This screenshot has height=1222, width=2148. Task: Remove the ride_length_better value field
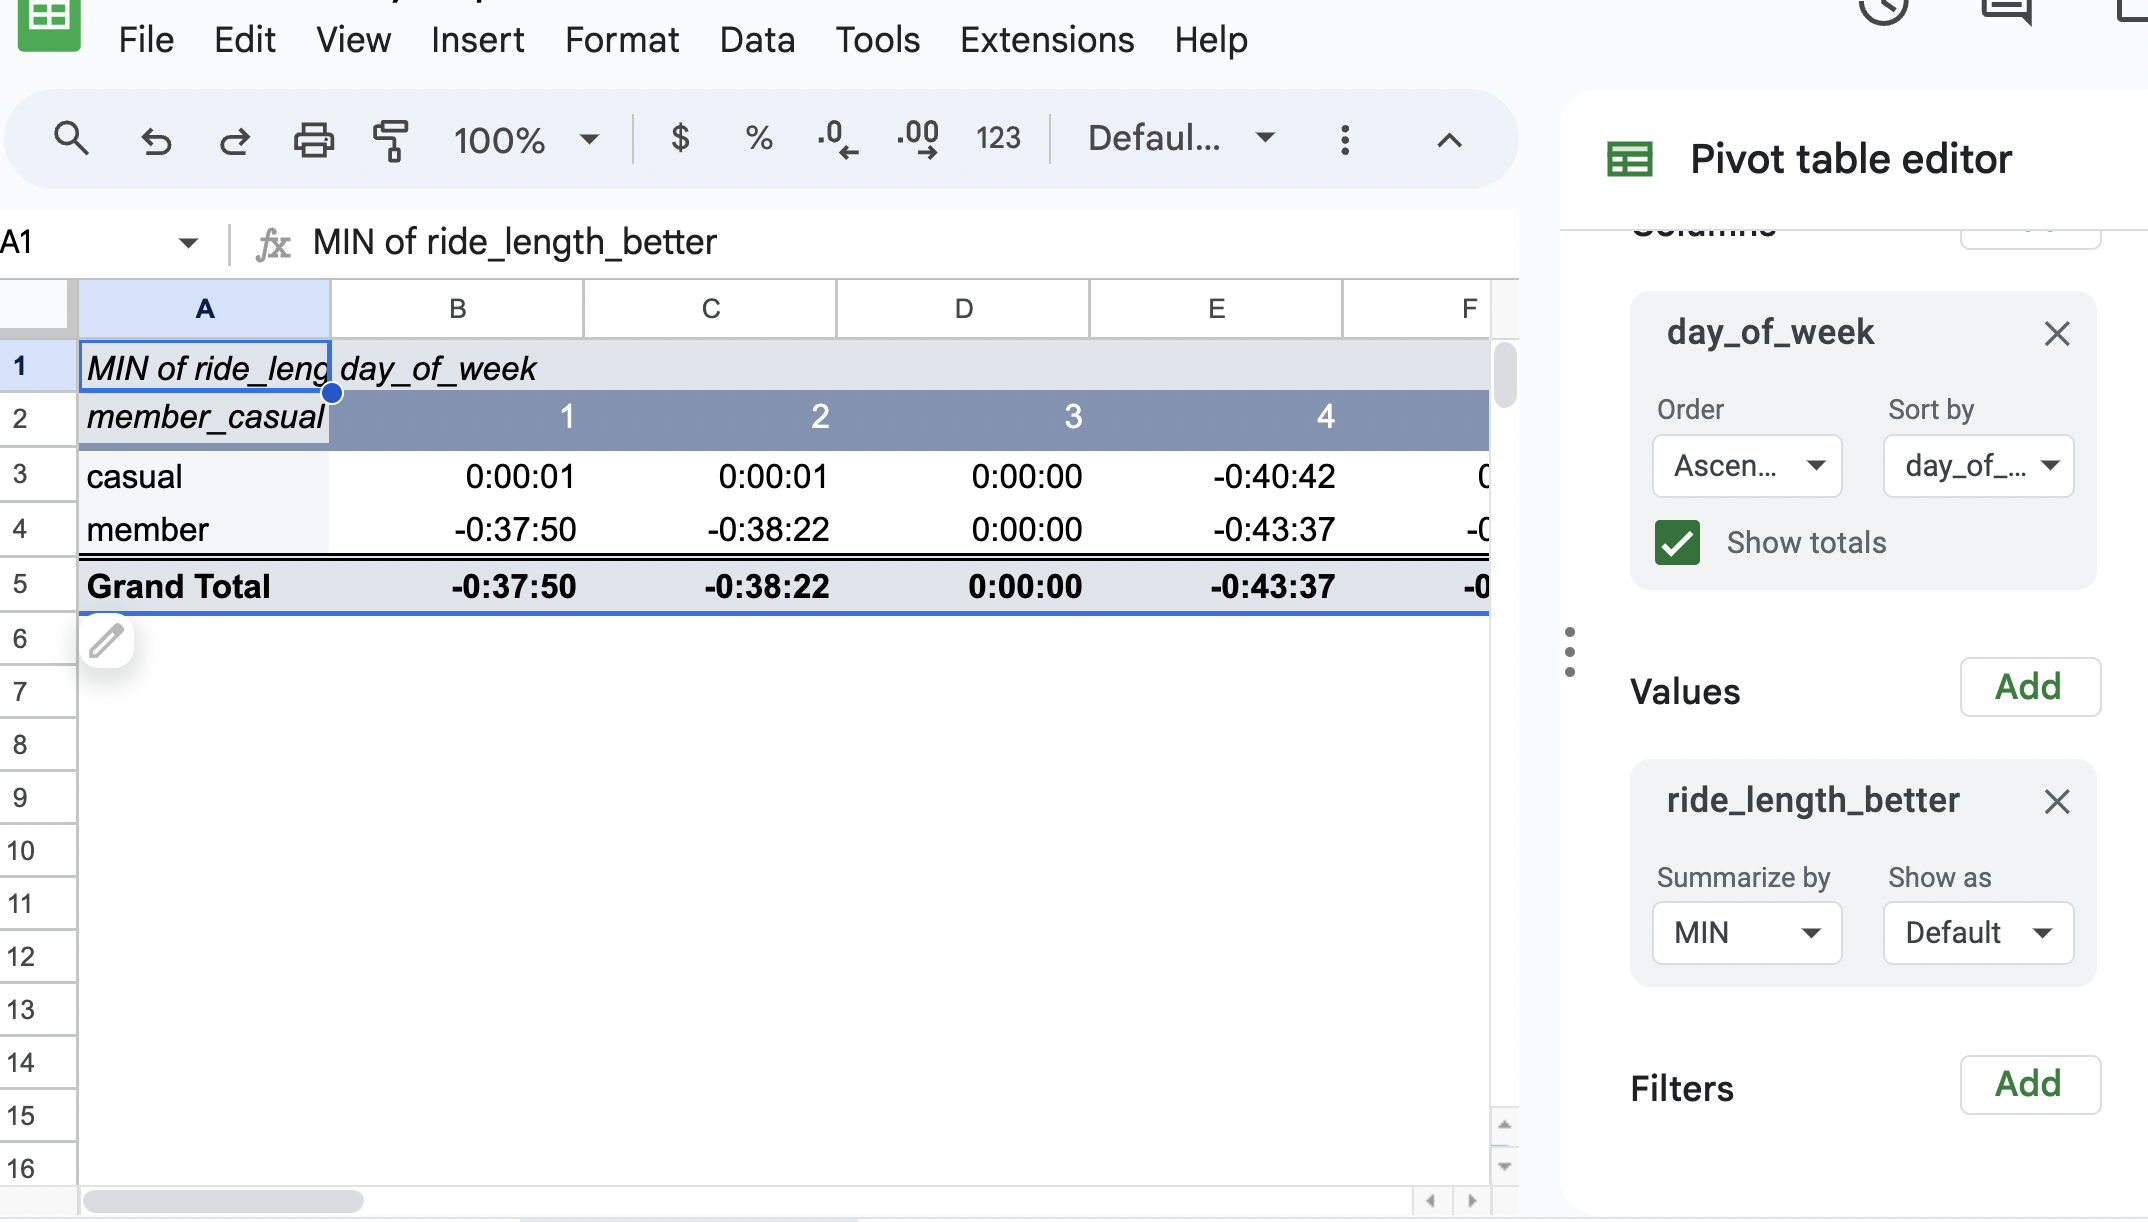pos(2057,801)
